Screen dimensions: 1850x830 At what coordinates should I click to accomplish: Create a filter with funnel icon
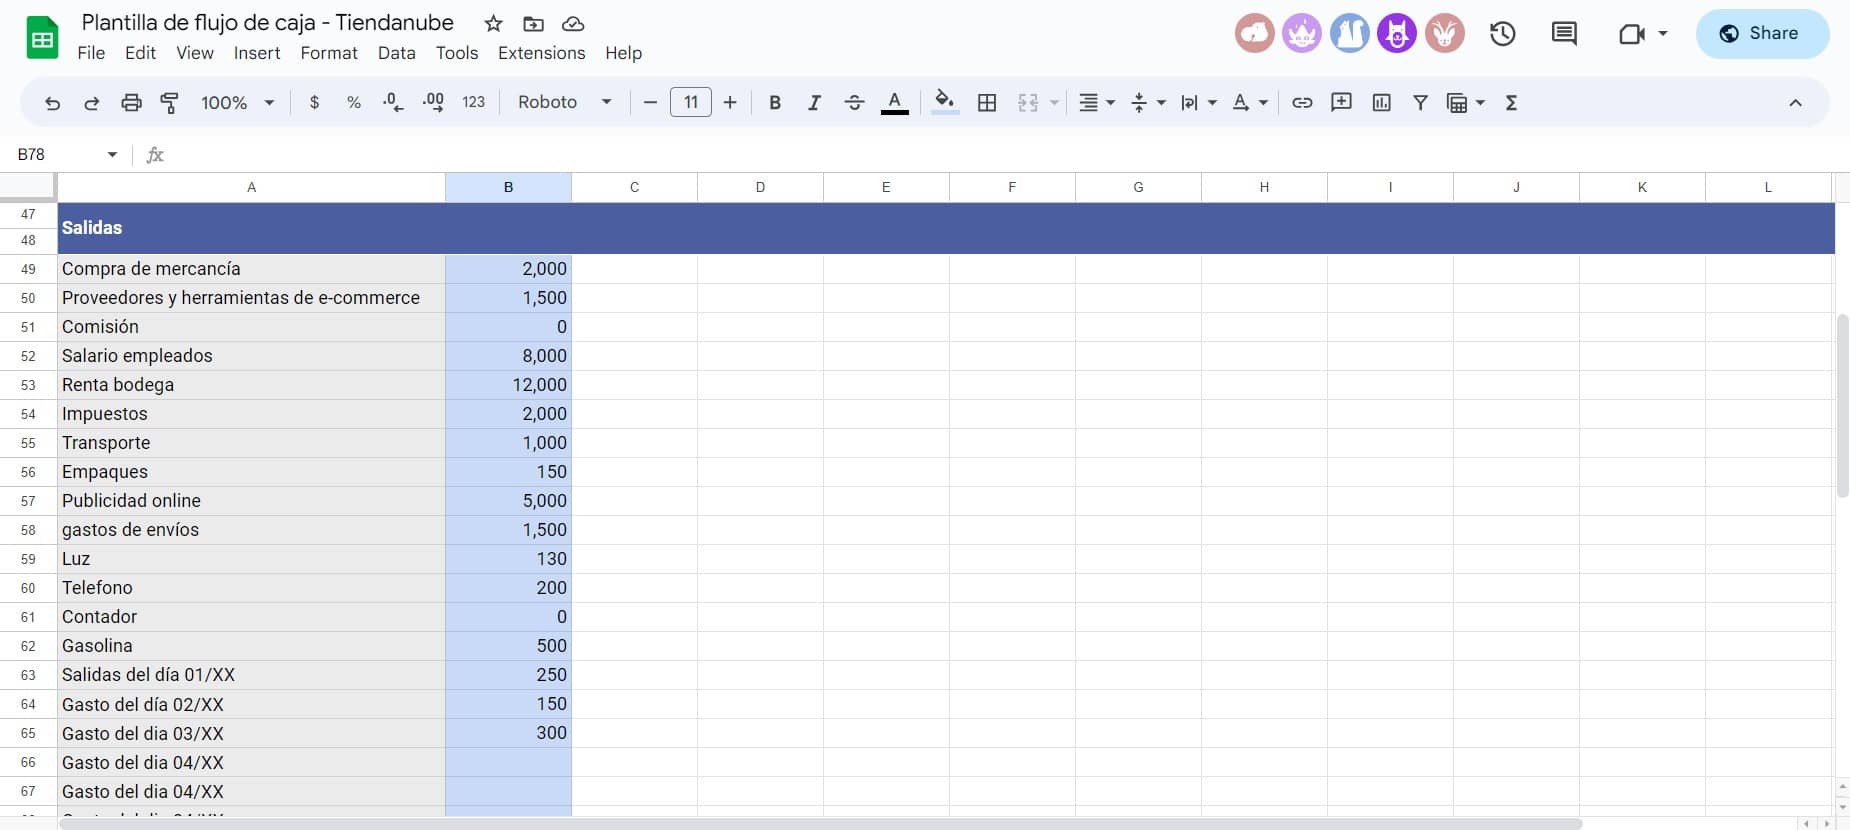1420,103
